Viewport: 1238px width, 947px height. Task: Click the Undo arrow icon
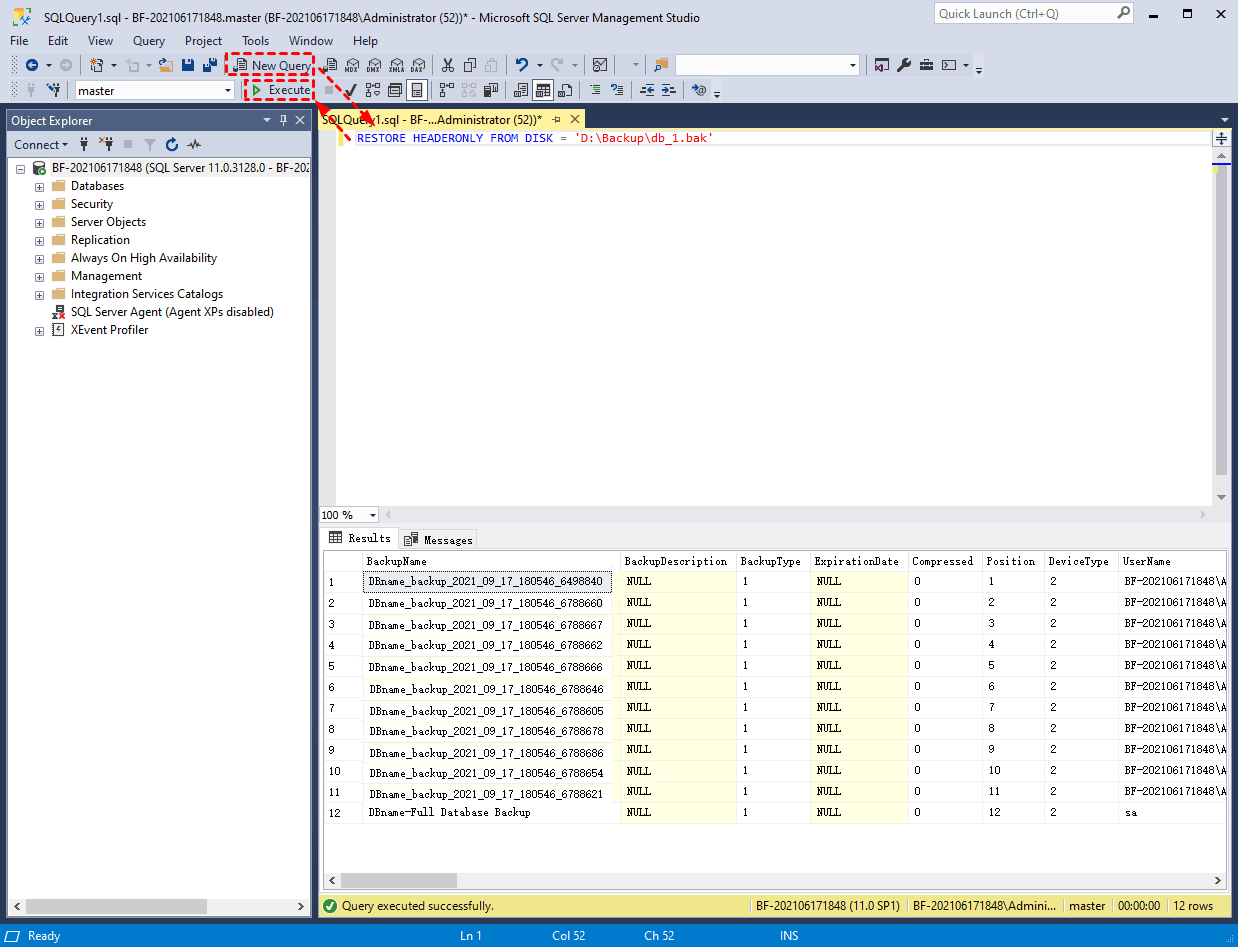click(x=522, y=65)
